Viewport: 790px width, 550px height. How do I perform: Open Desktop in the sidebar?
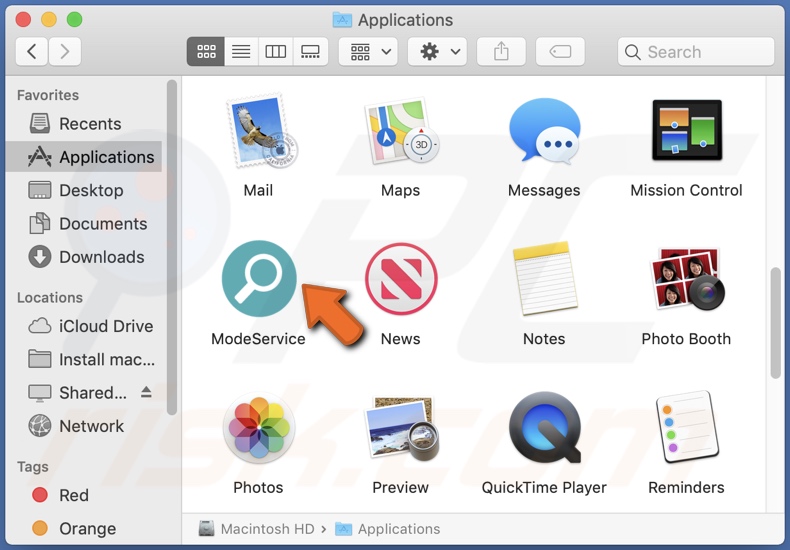(84, 190)
